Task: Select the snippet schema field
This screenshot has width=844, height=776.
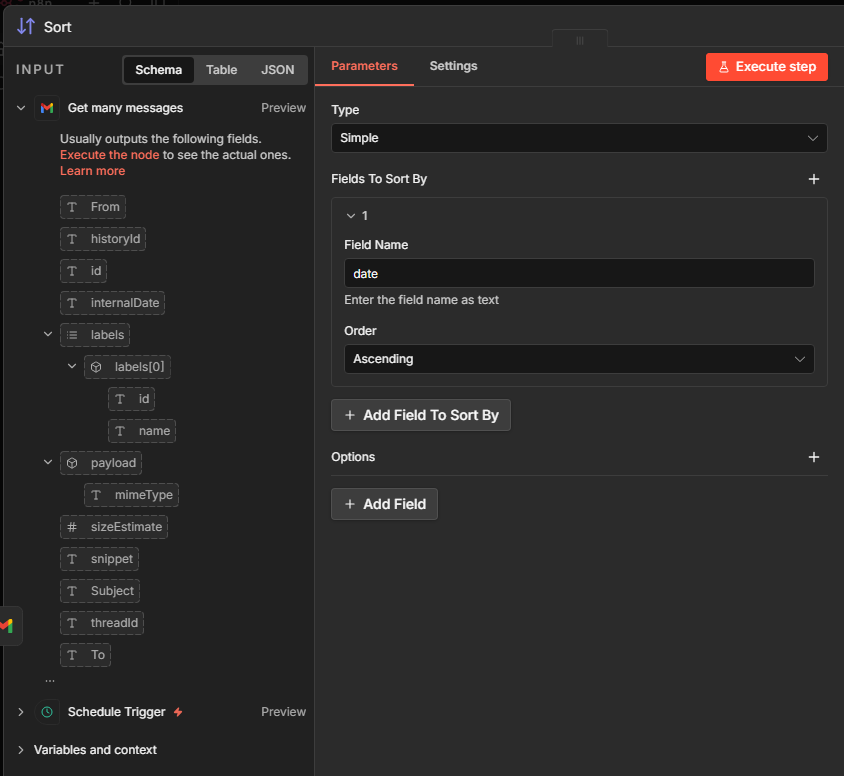Action: pos(100,559)
